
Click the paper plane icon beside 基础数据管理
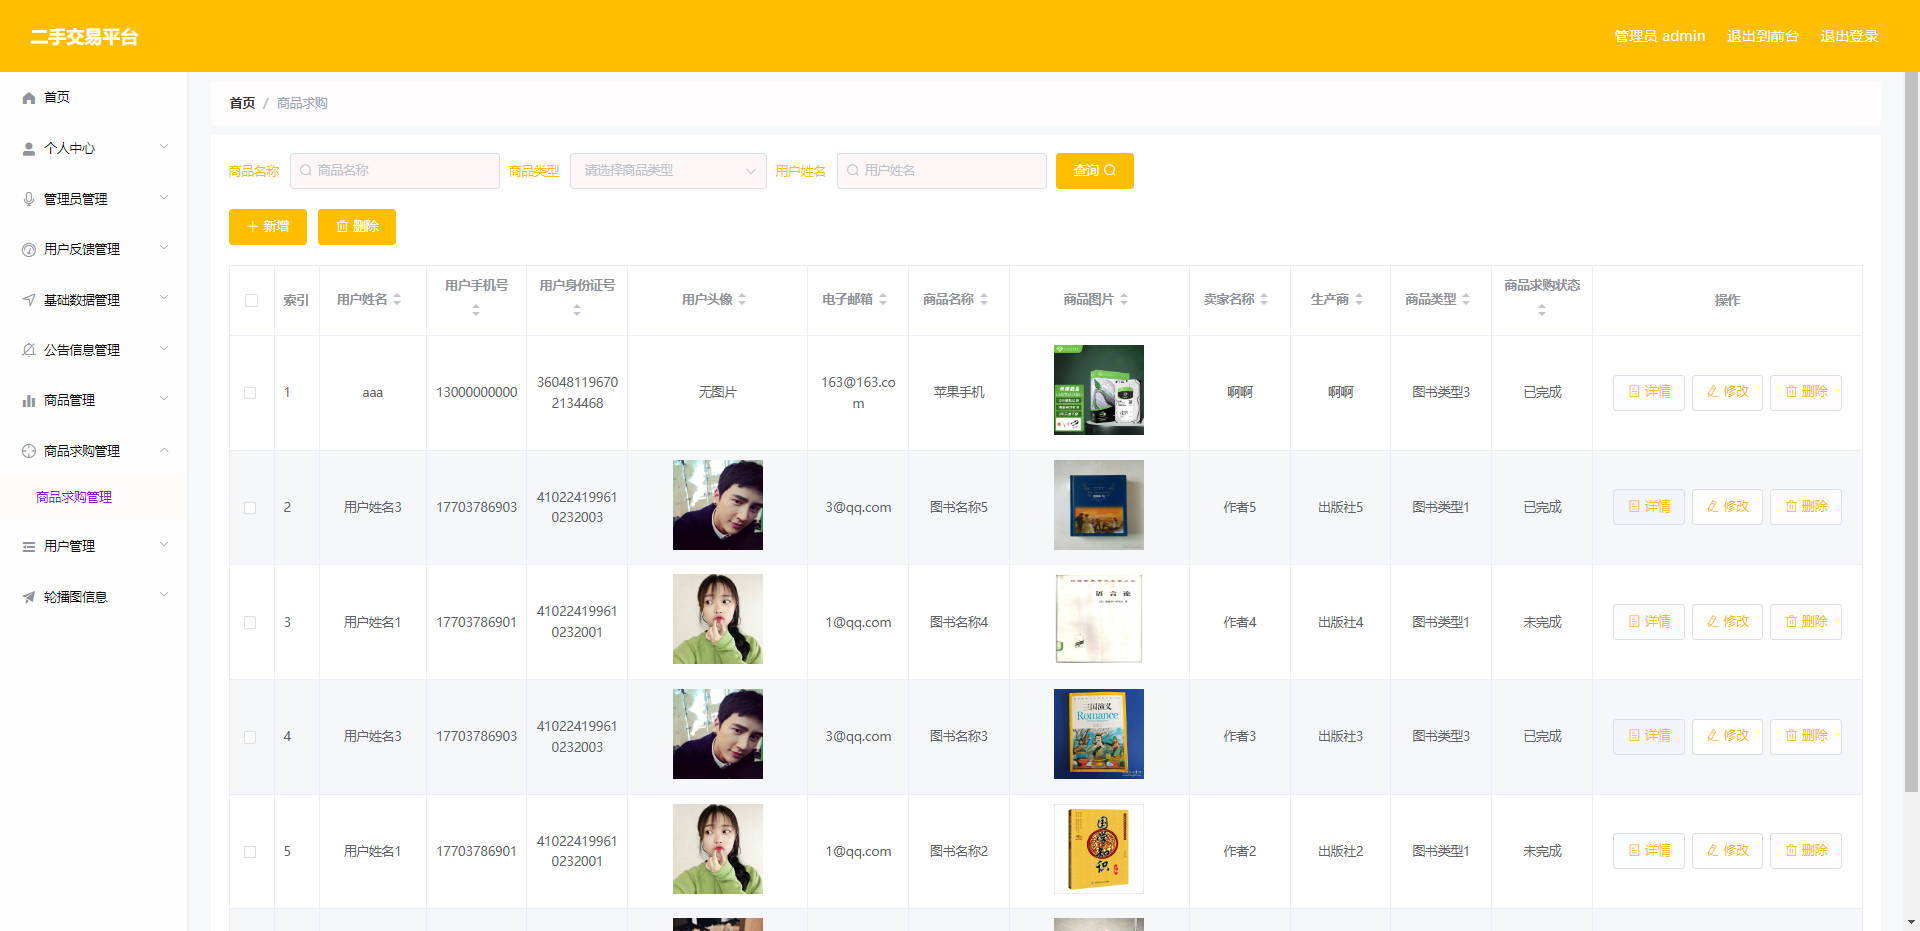coord(29,300)
